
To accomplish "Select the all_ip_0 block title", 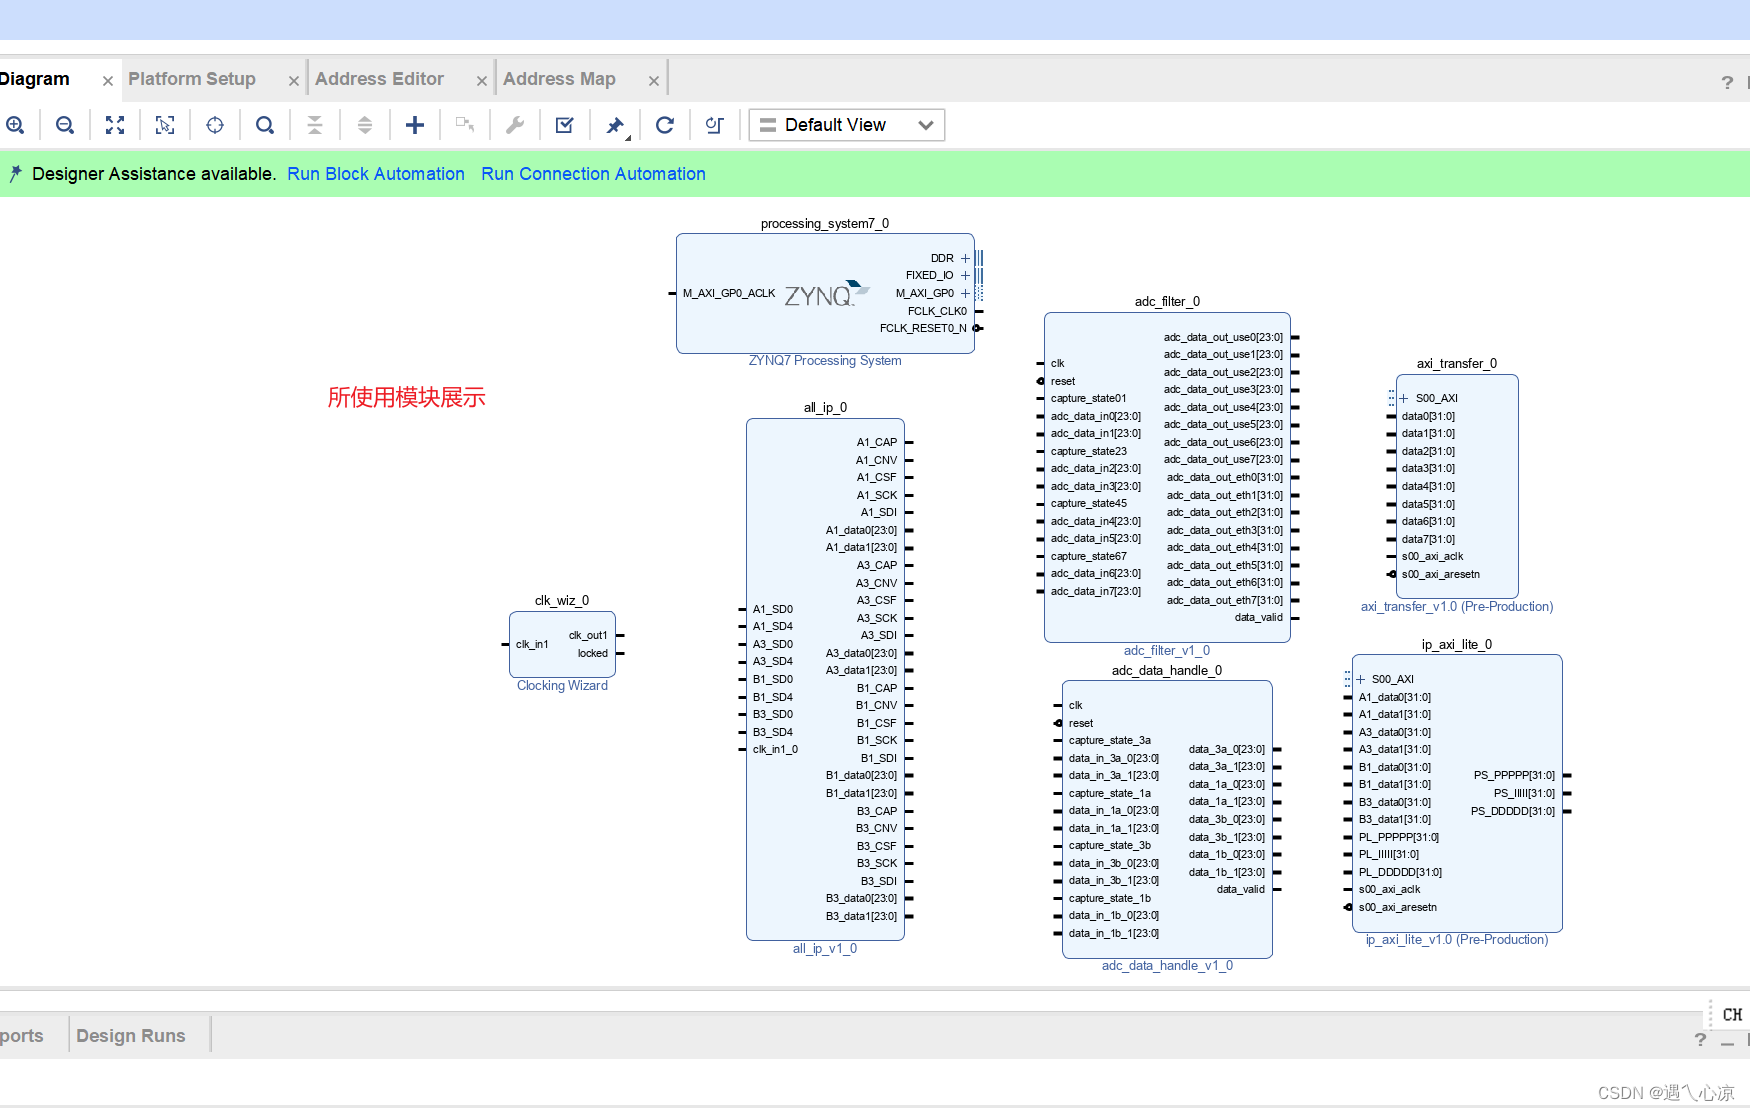I will 825,407.
